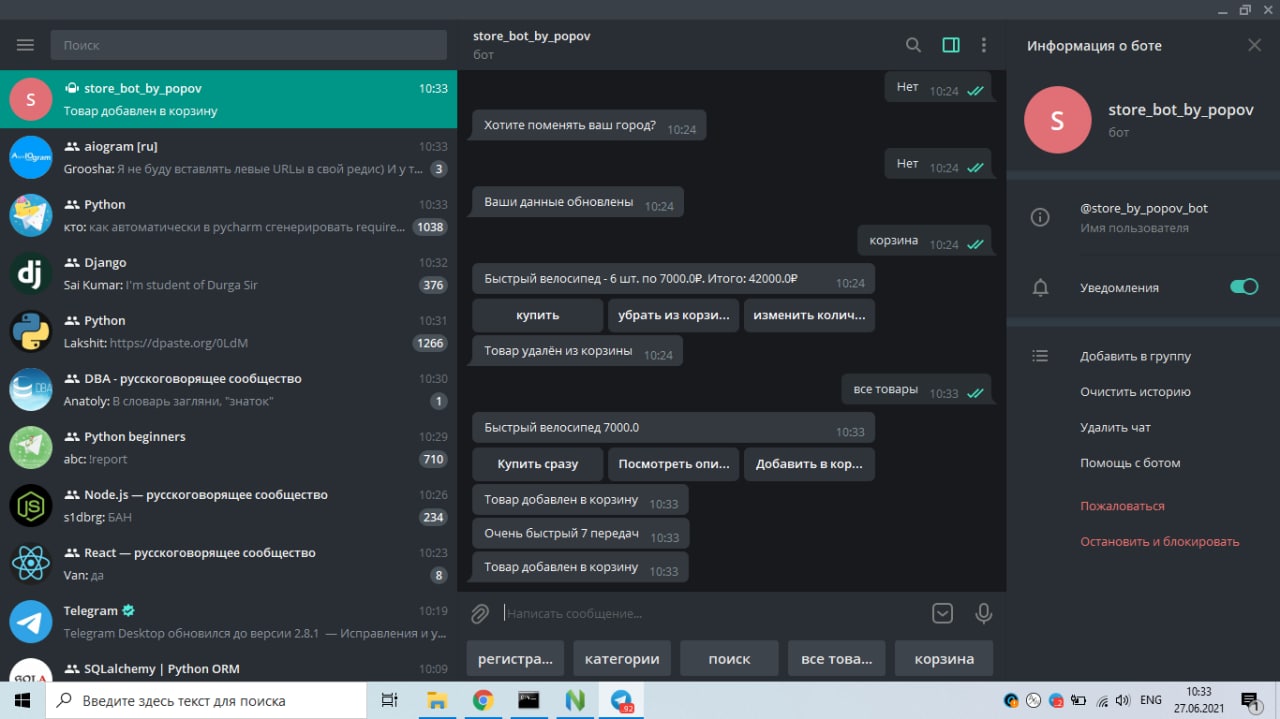
Task: Open Python chat with 1038 unread
Action: pyautogui.click(x=228, y=216)
